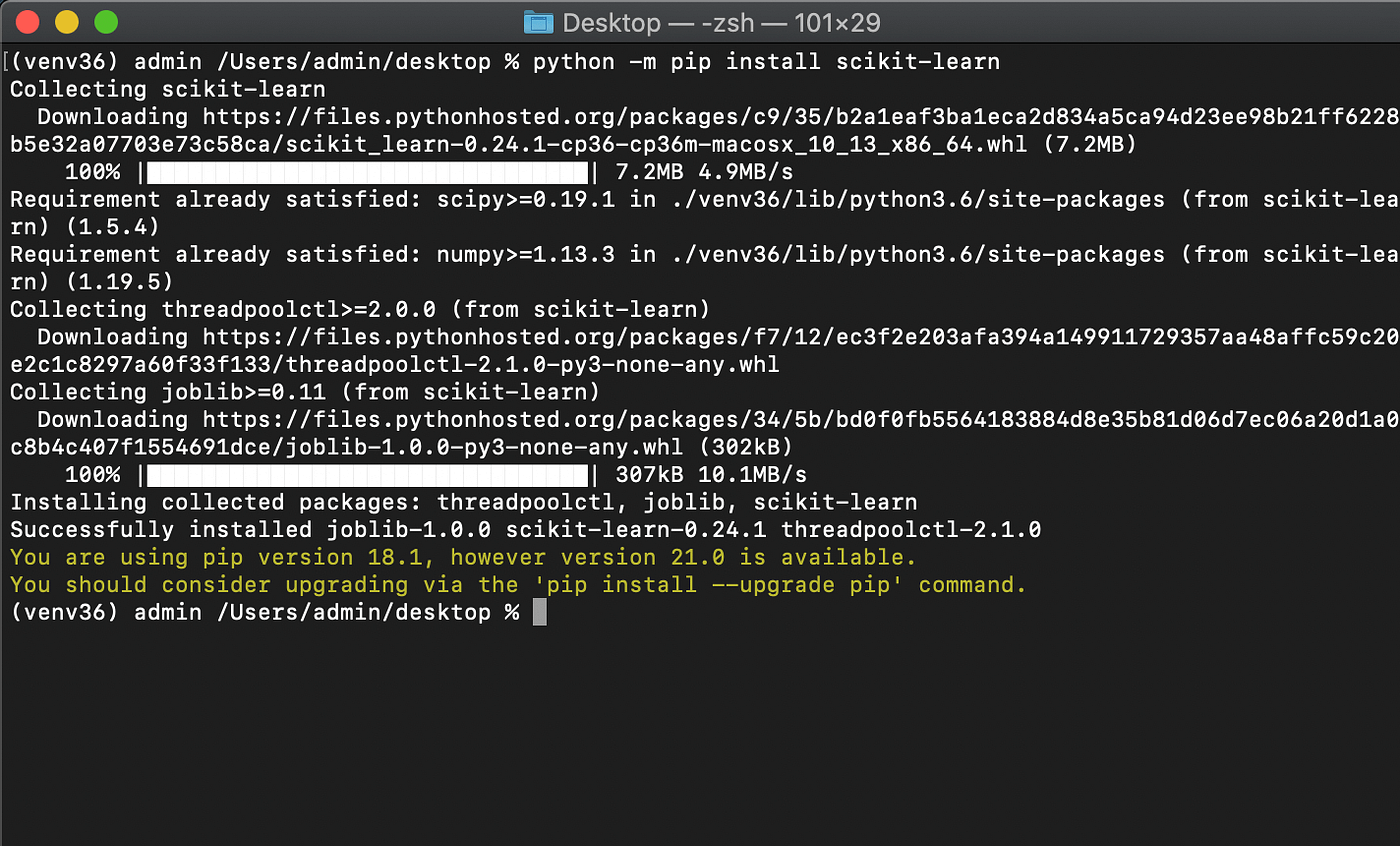1400x846 pixels.
Task: Click the green zoom button
Action: [104, 21]
